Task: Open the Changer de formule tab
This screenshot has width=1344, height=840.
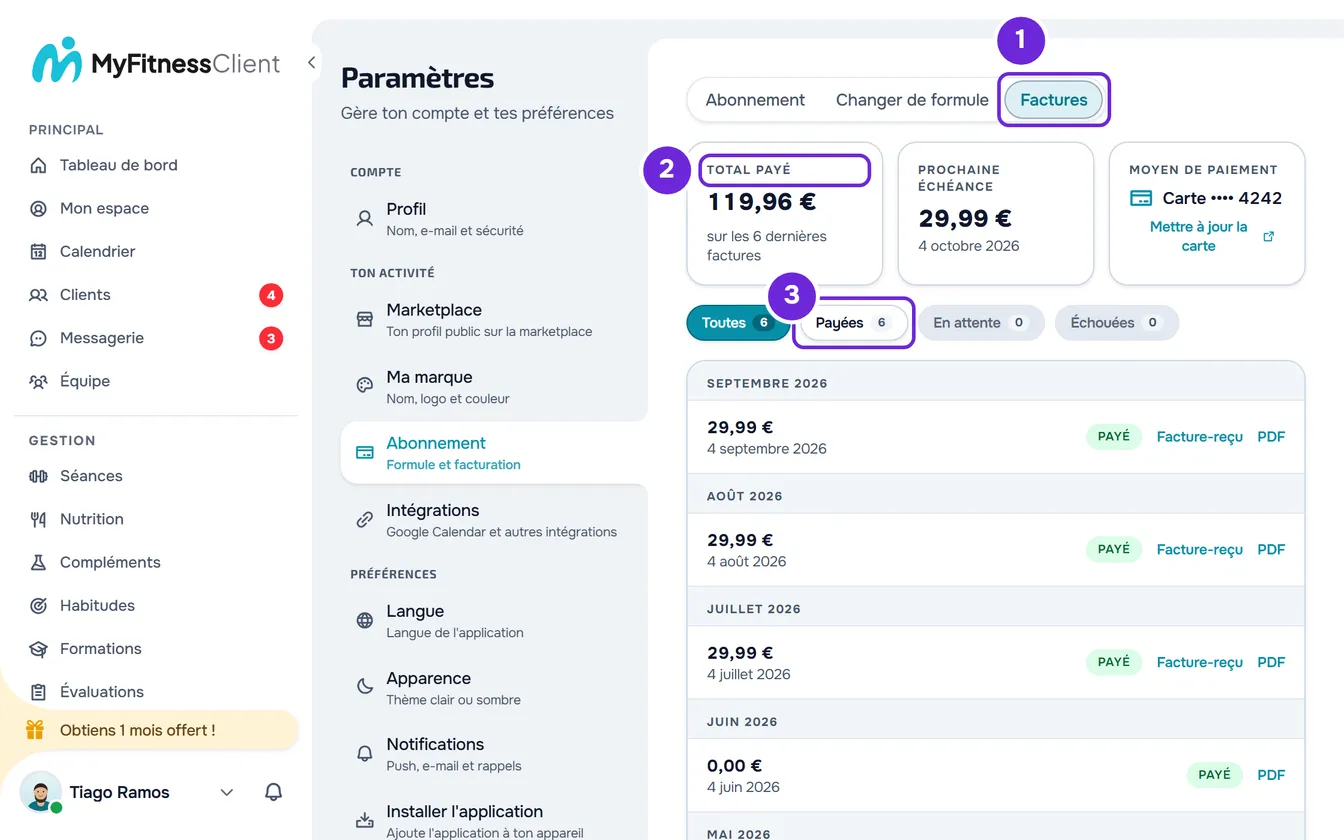Action: (912, 100)
